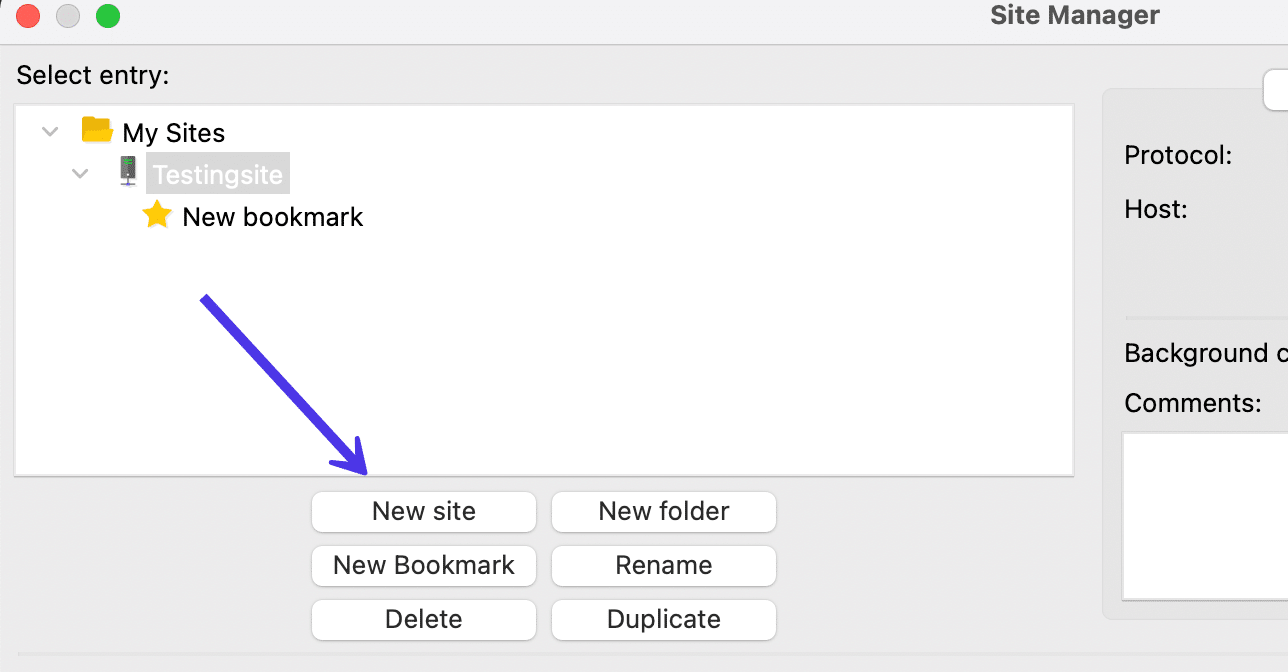The width and height of the screenshot is (1288, 672).
Task: Click the New folder button
Action: (664, 512)
